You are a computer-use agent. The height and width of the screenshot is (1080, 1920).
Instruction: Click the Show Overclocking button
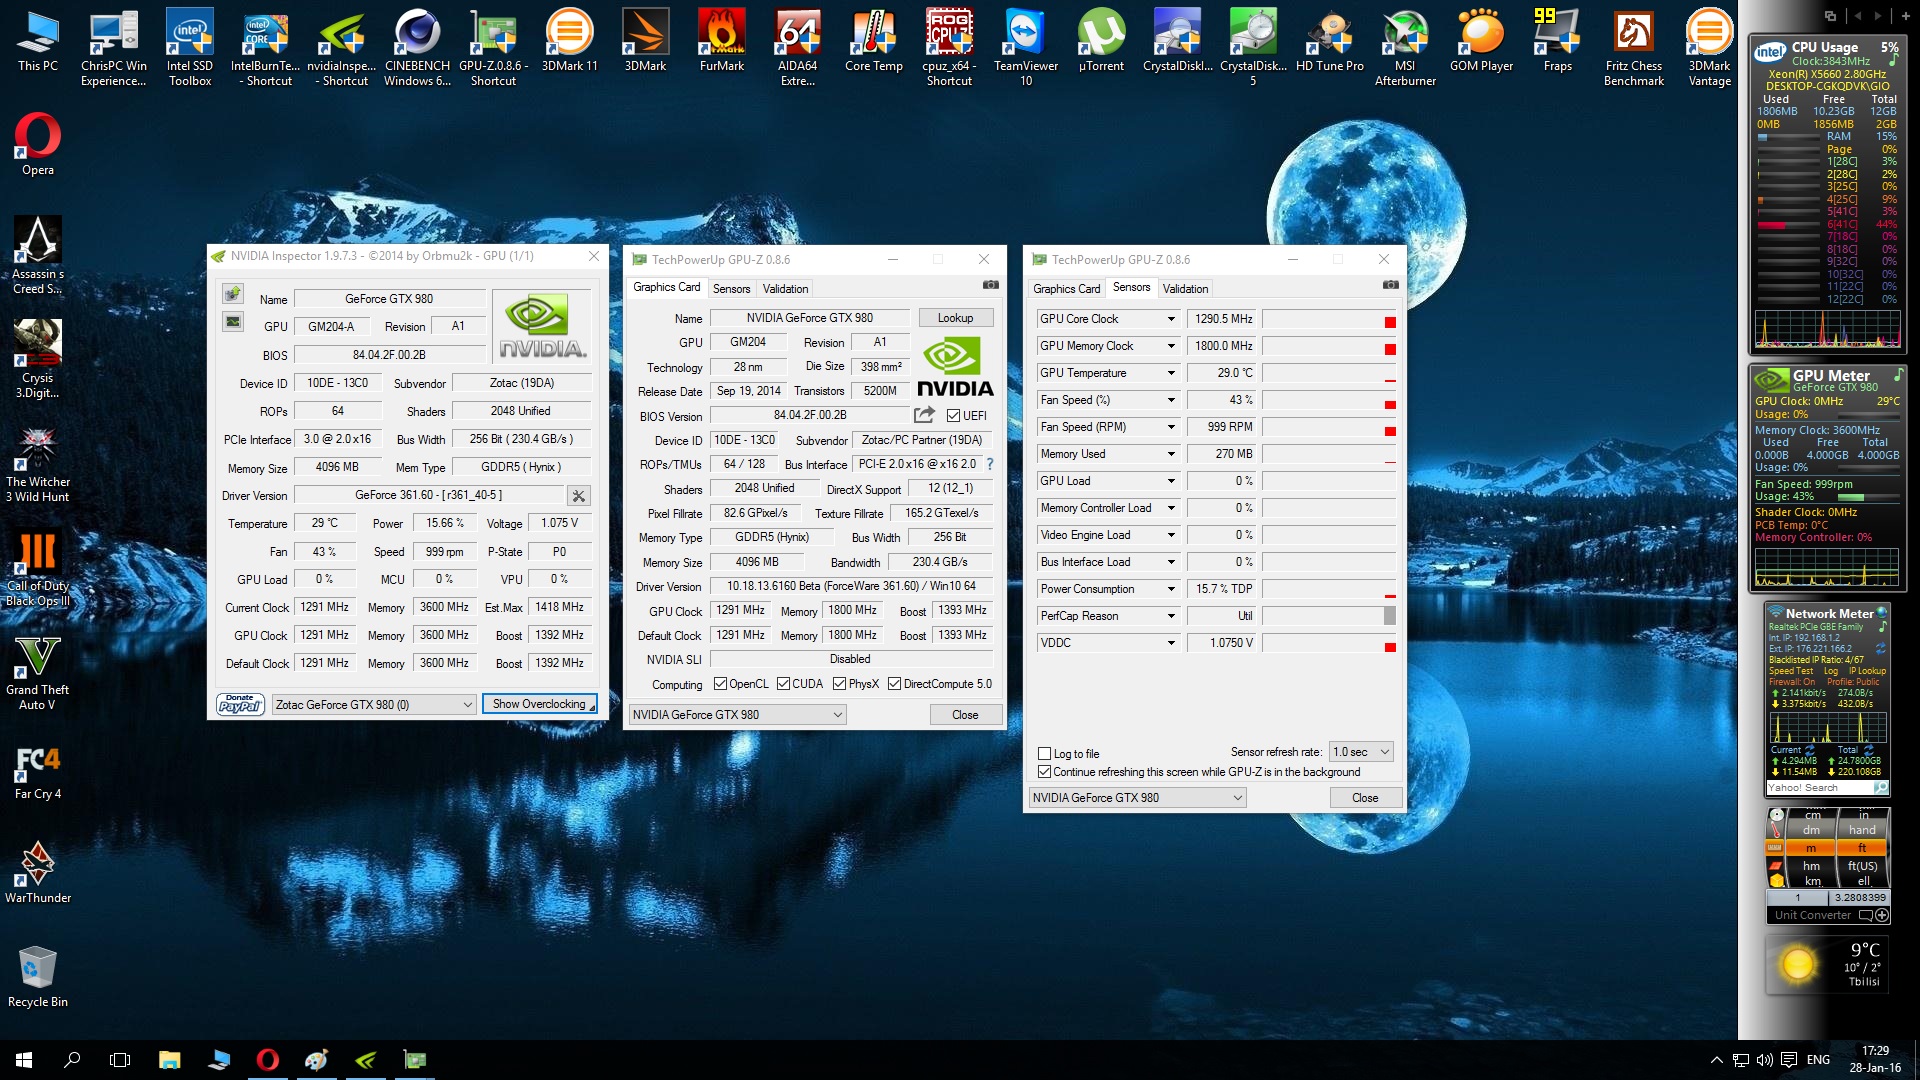(x=539, y=704)
